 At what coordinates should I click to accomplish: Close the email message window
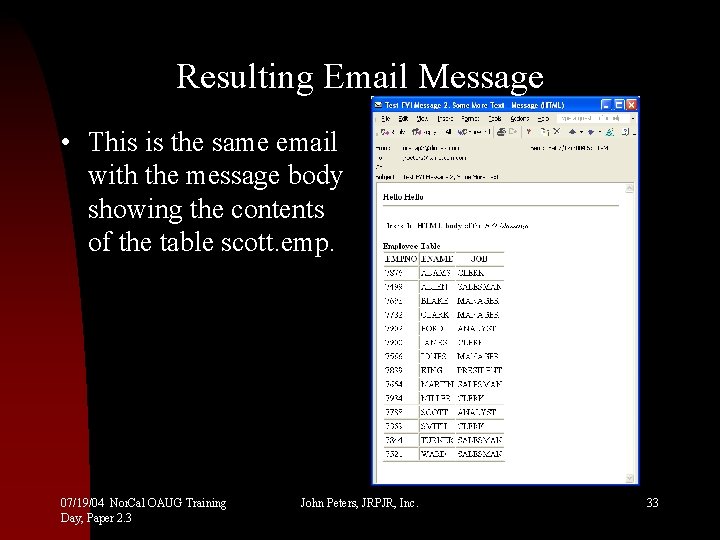pos(632,105)
